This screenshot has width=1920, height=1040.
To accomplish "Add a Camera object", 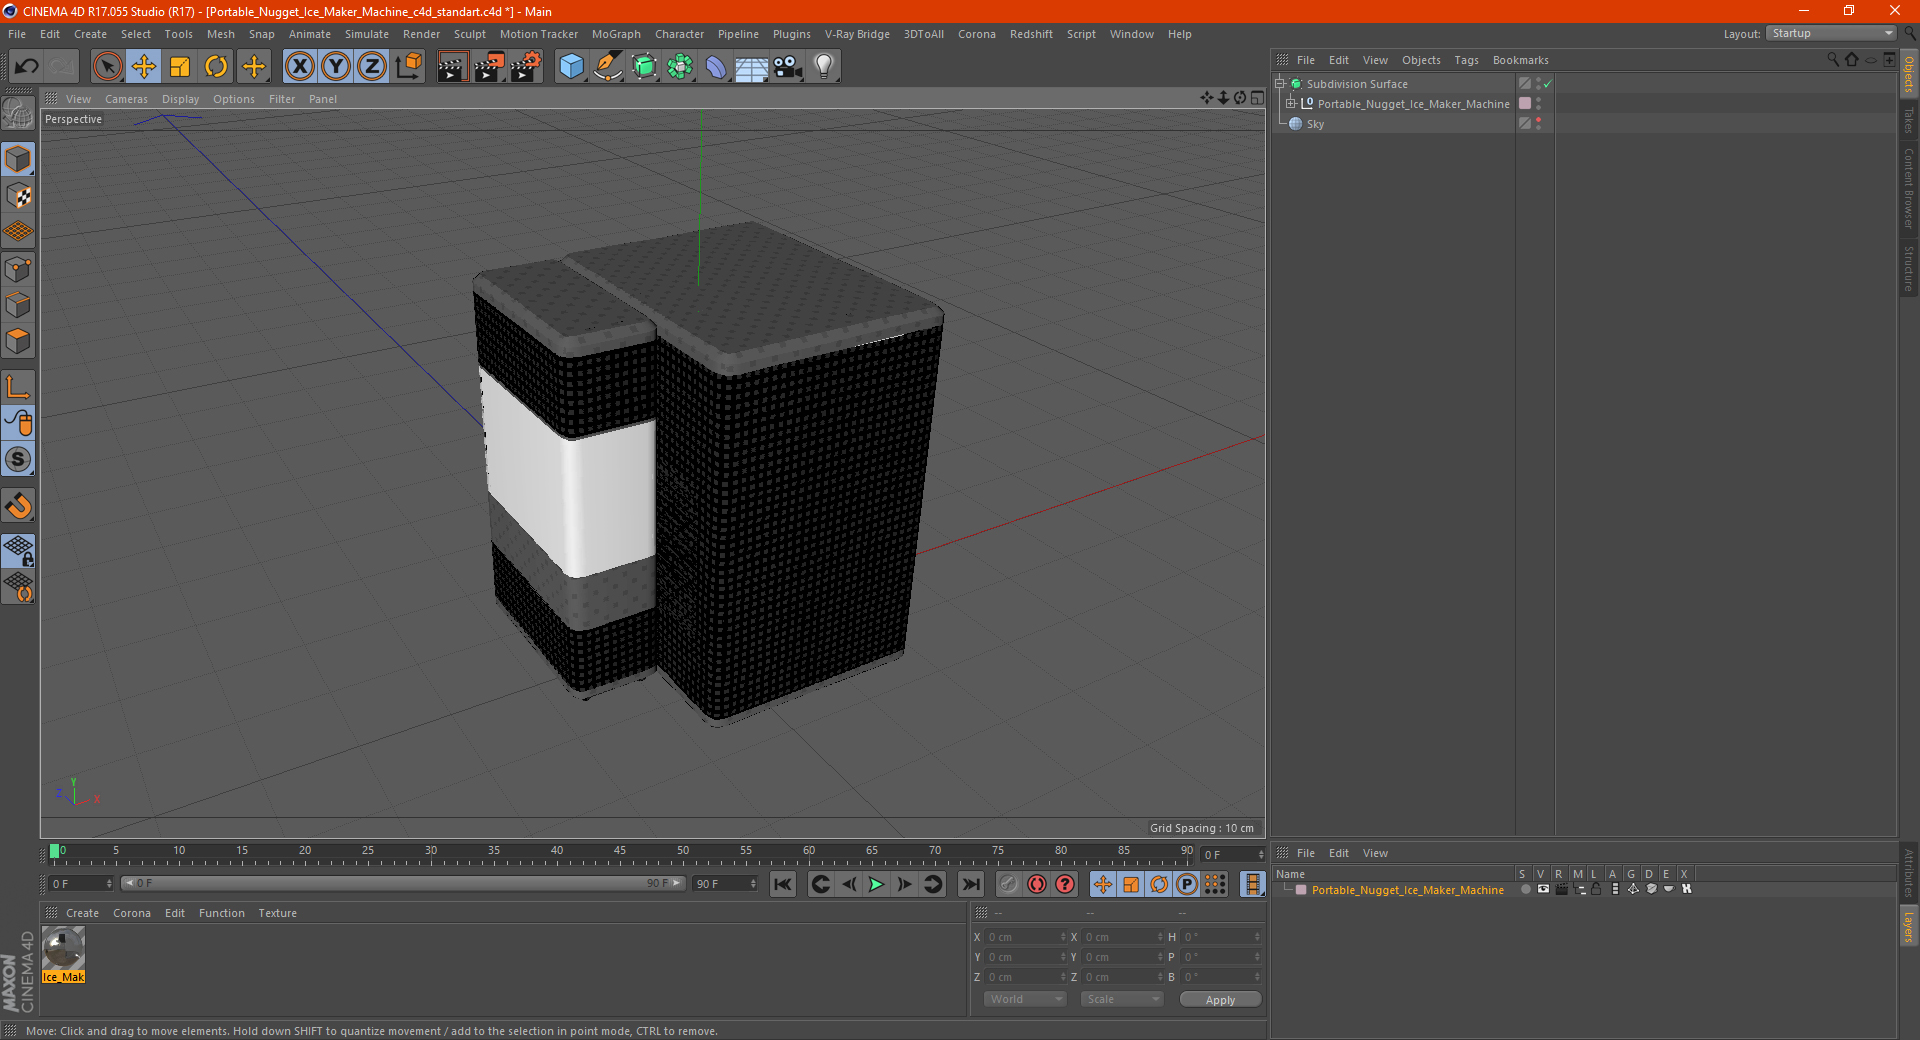I will pyautogui.click(x=788, y=67).
